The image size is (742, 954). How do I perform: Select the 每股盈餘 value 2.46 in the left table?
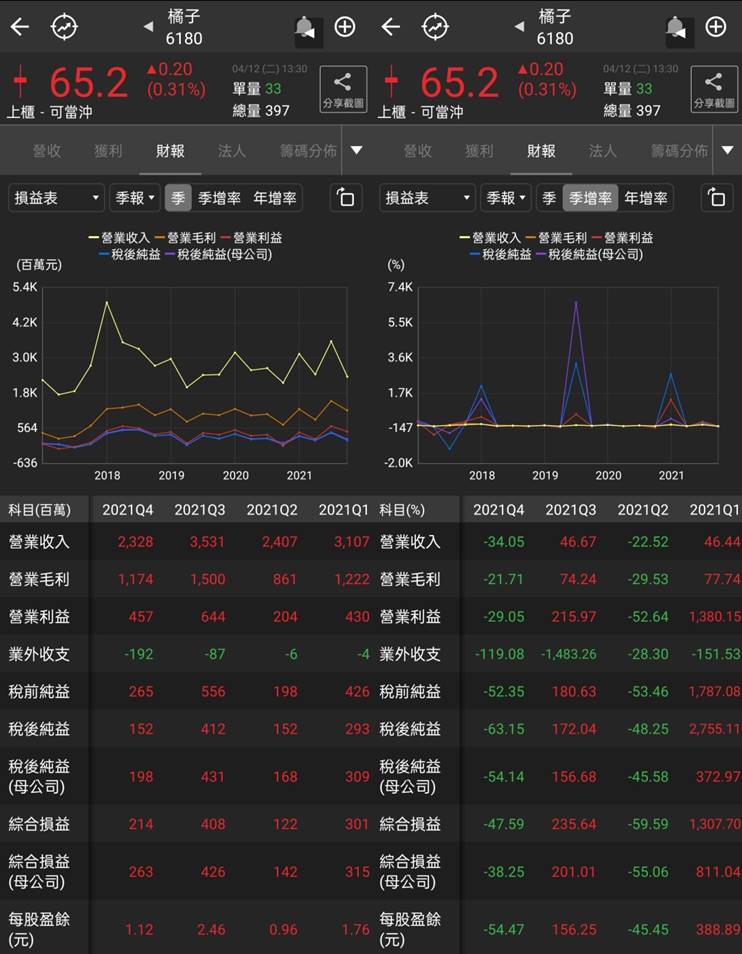[210, 930]
